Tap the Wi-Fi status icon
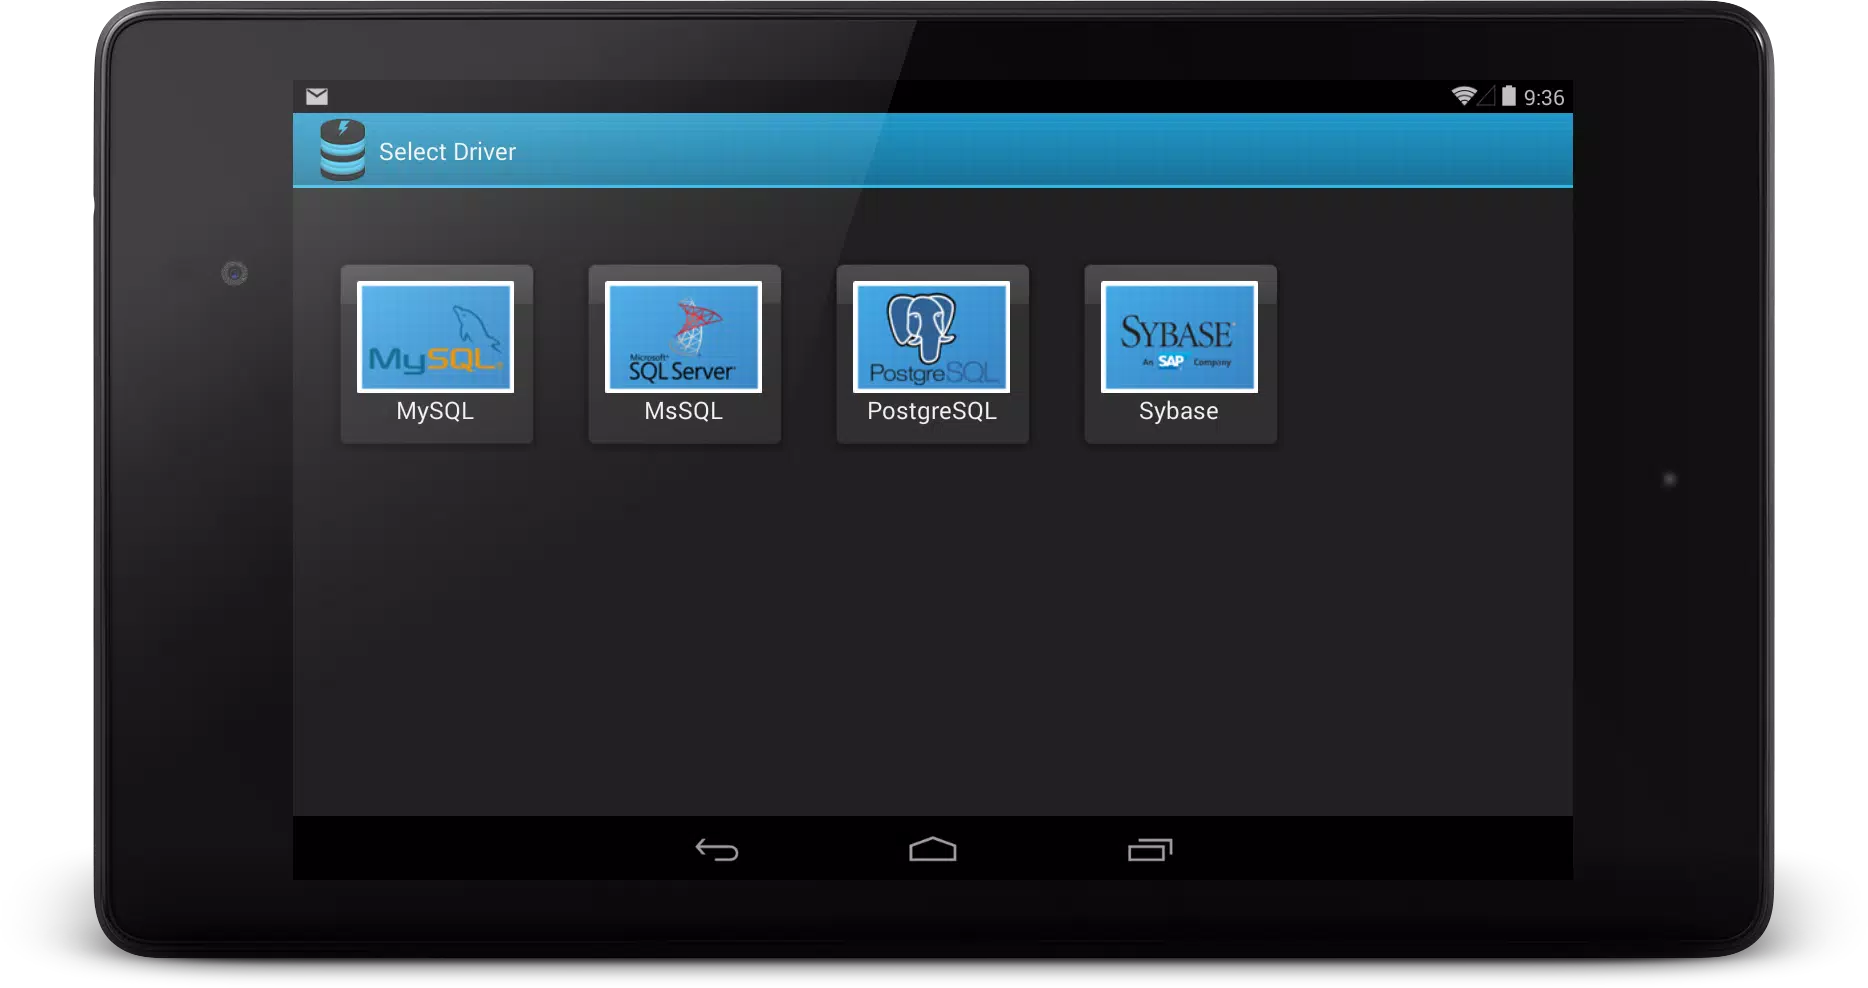 1464,96
